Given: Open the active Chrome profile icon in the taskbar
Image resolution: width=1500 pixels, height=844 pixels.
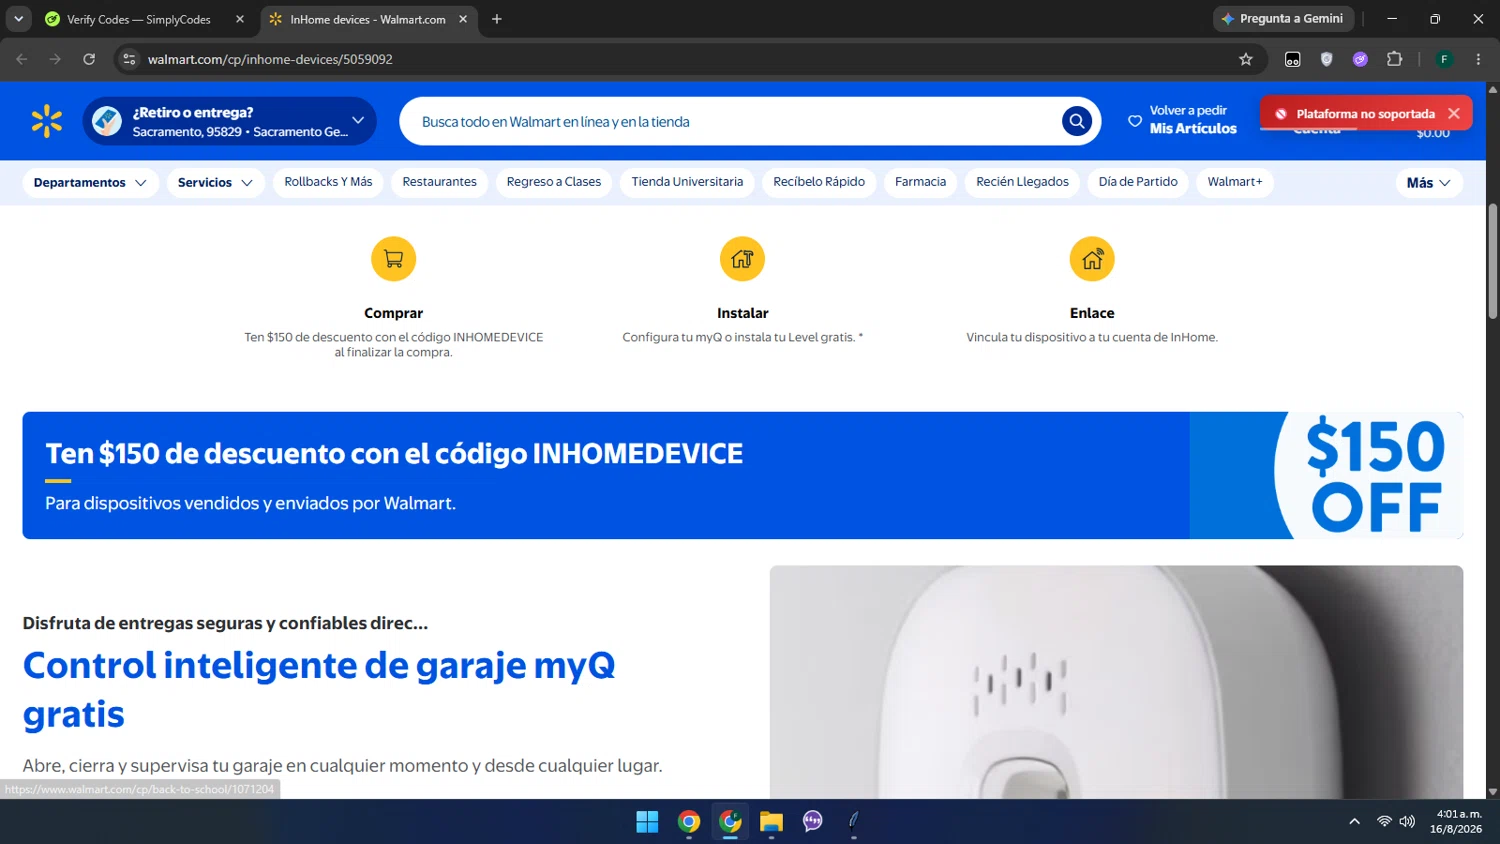Looking at the screenshot, I should (x=730, y=821).
